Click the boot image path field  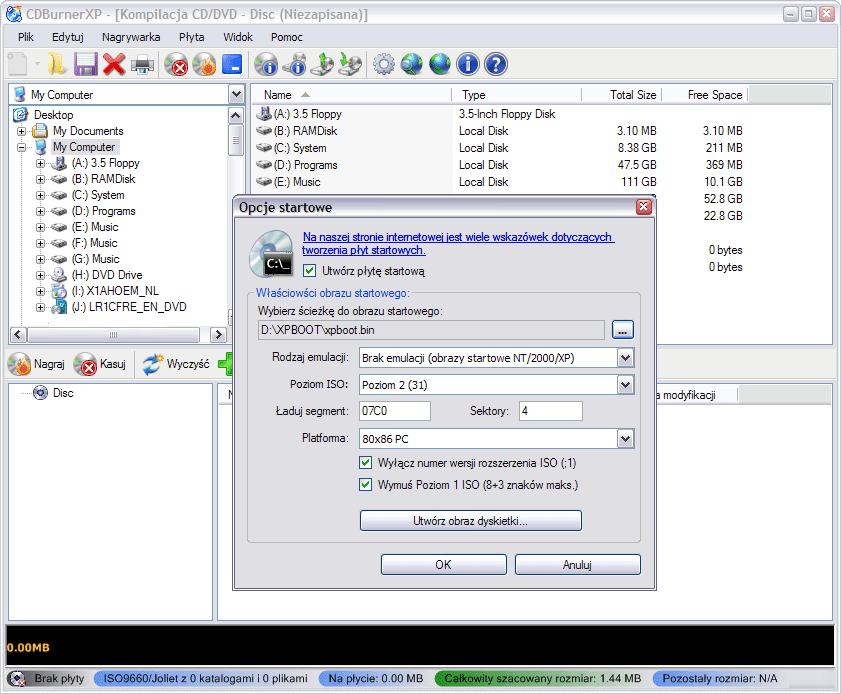(x=431, y=330)
